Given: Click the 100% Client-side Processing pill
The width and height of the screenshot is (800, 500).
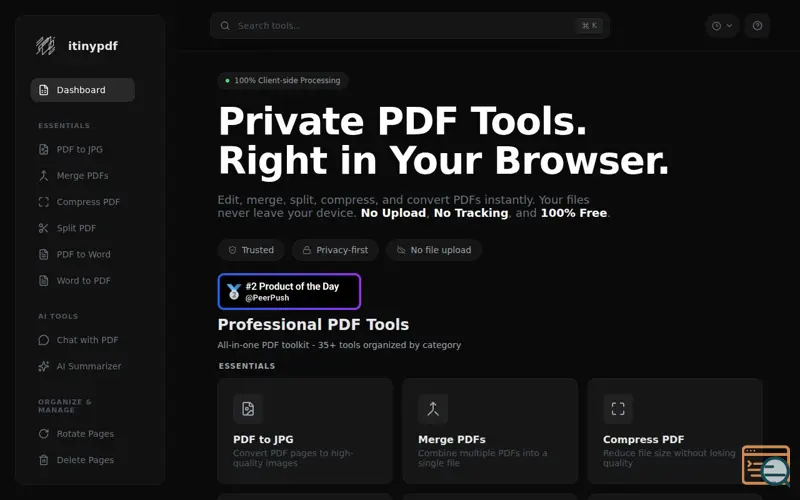Looking at the screenshot, I should click(283, 81).
